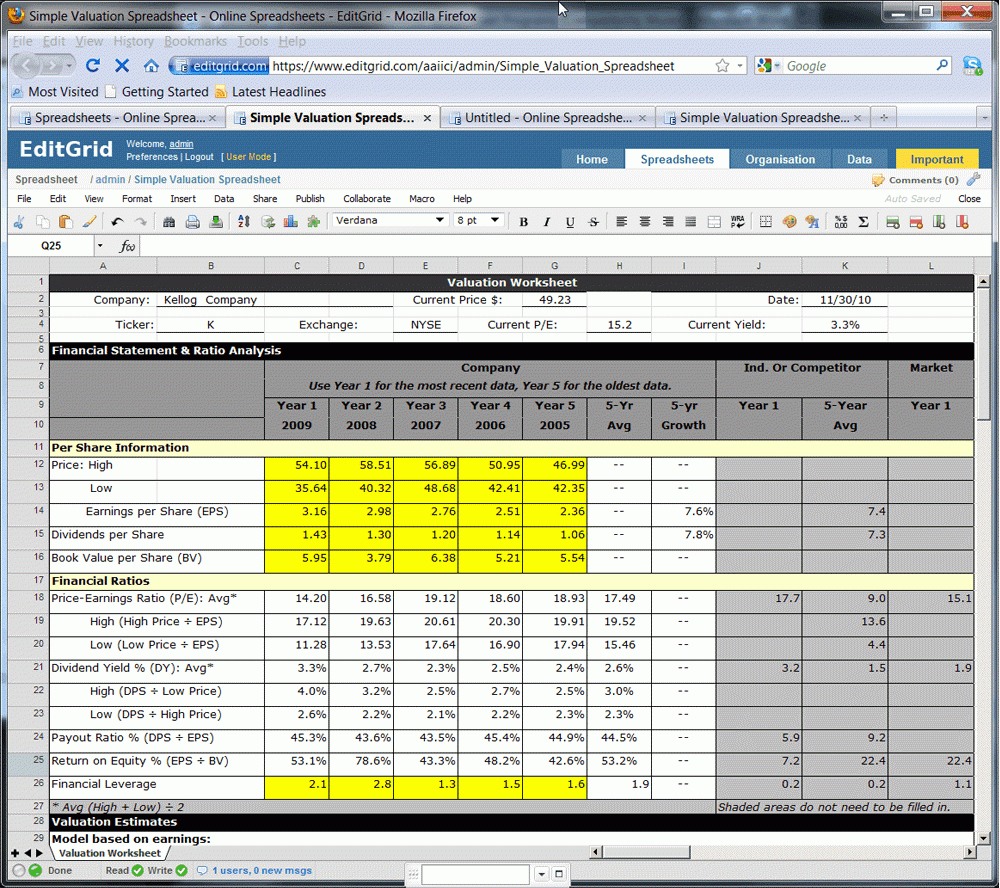The width and height of the screenshot is (1000, 888).
Task: Open the cell borders icon
Action: 766,222
